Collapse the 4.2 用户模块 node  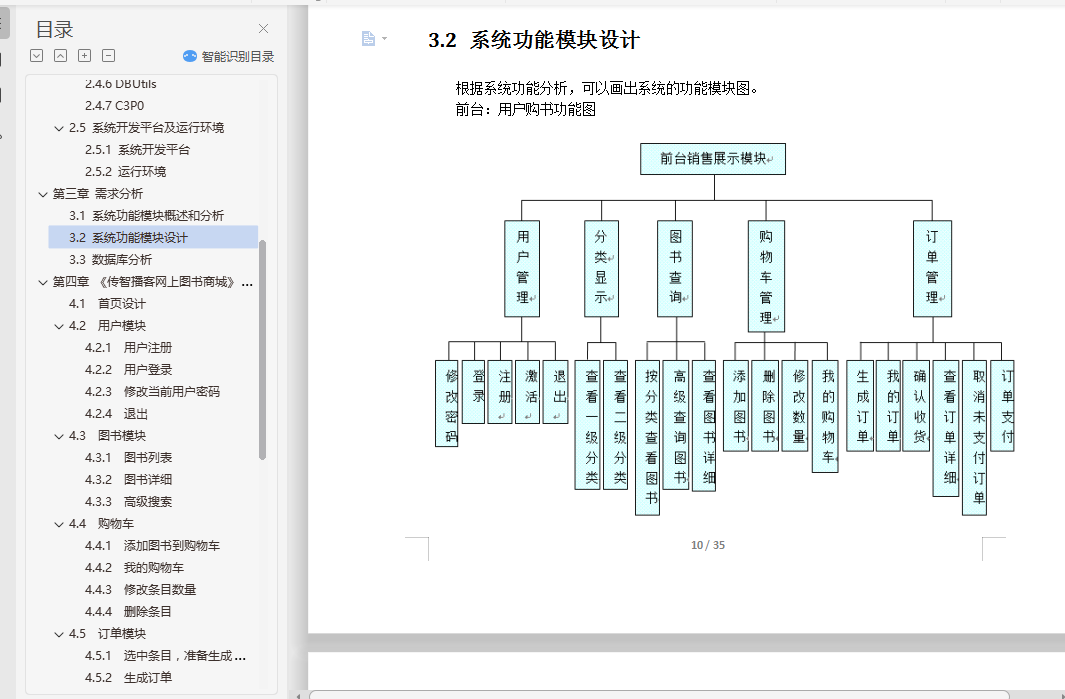[x=59, y=327]
